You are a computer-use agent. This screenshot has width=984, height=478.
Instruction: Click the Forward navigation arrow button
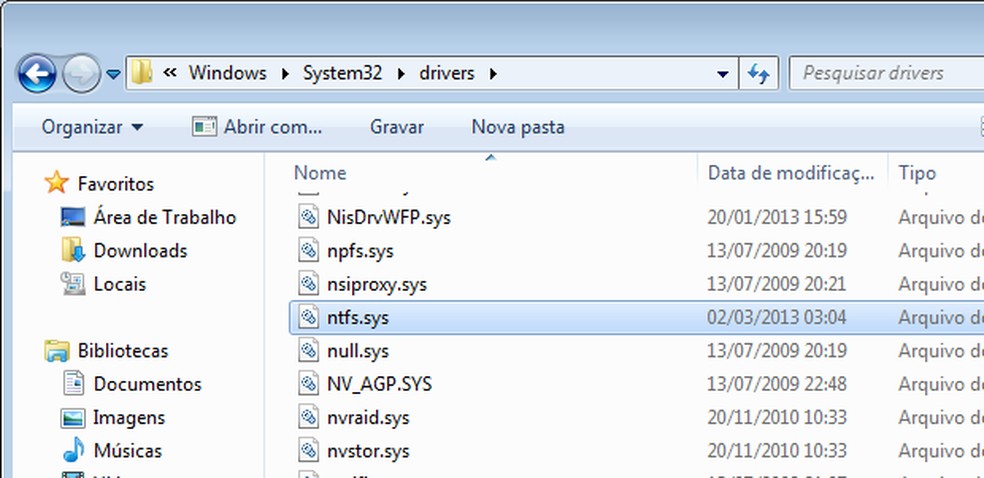[82, 74]
